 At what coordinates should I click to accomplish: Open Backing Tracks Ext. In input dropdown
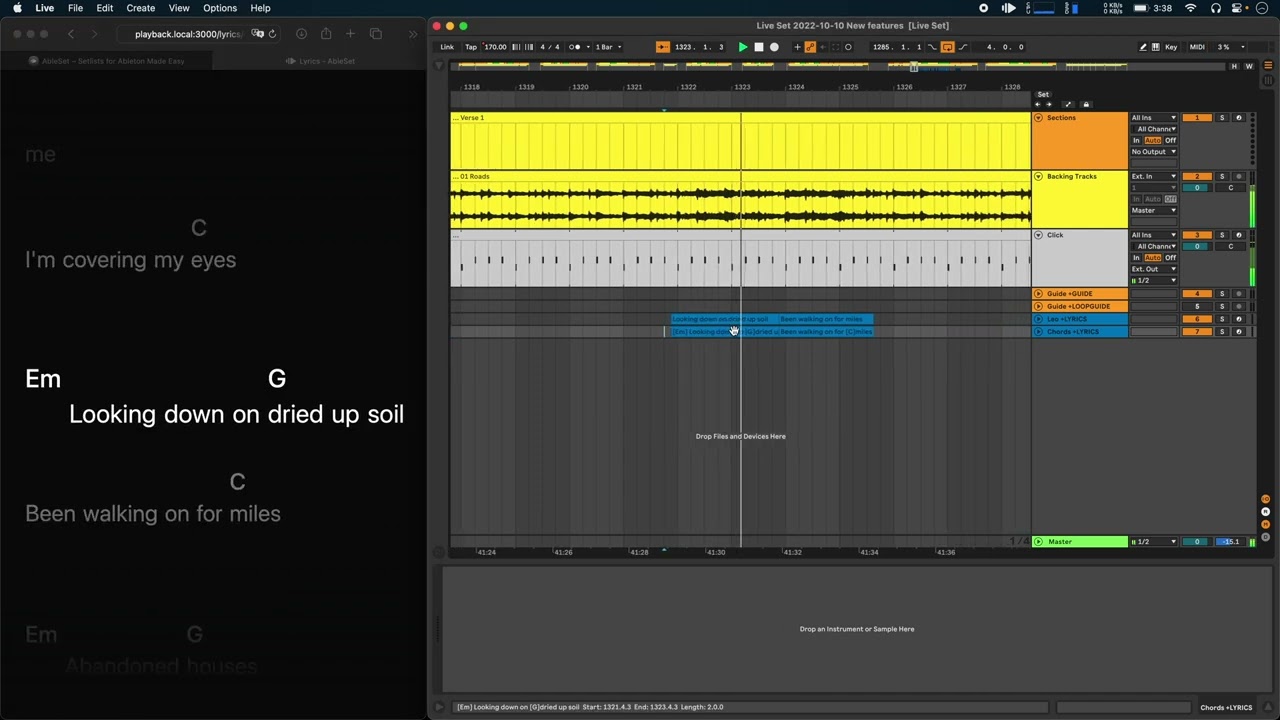click(1154, 177)
